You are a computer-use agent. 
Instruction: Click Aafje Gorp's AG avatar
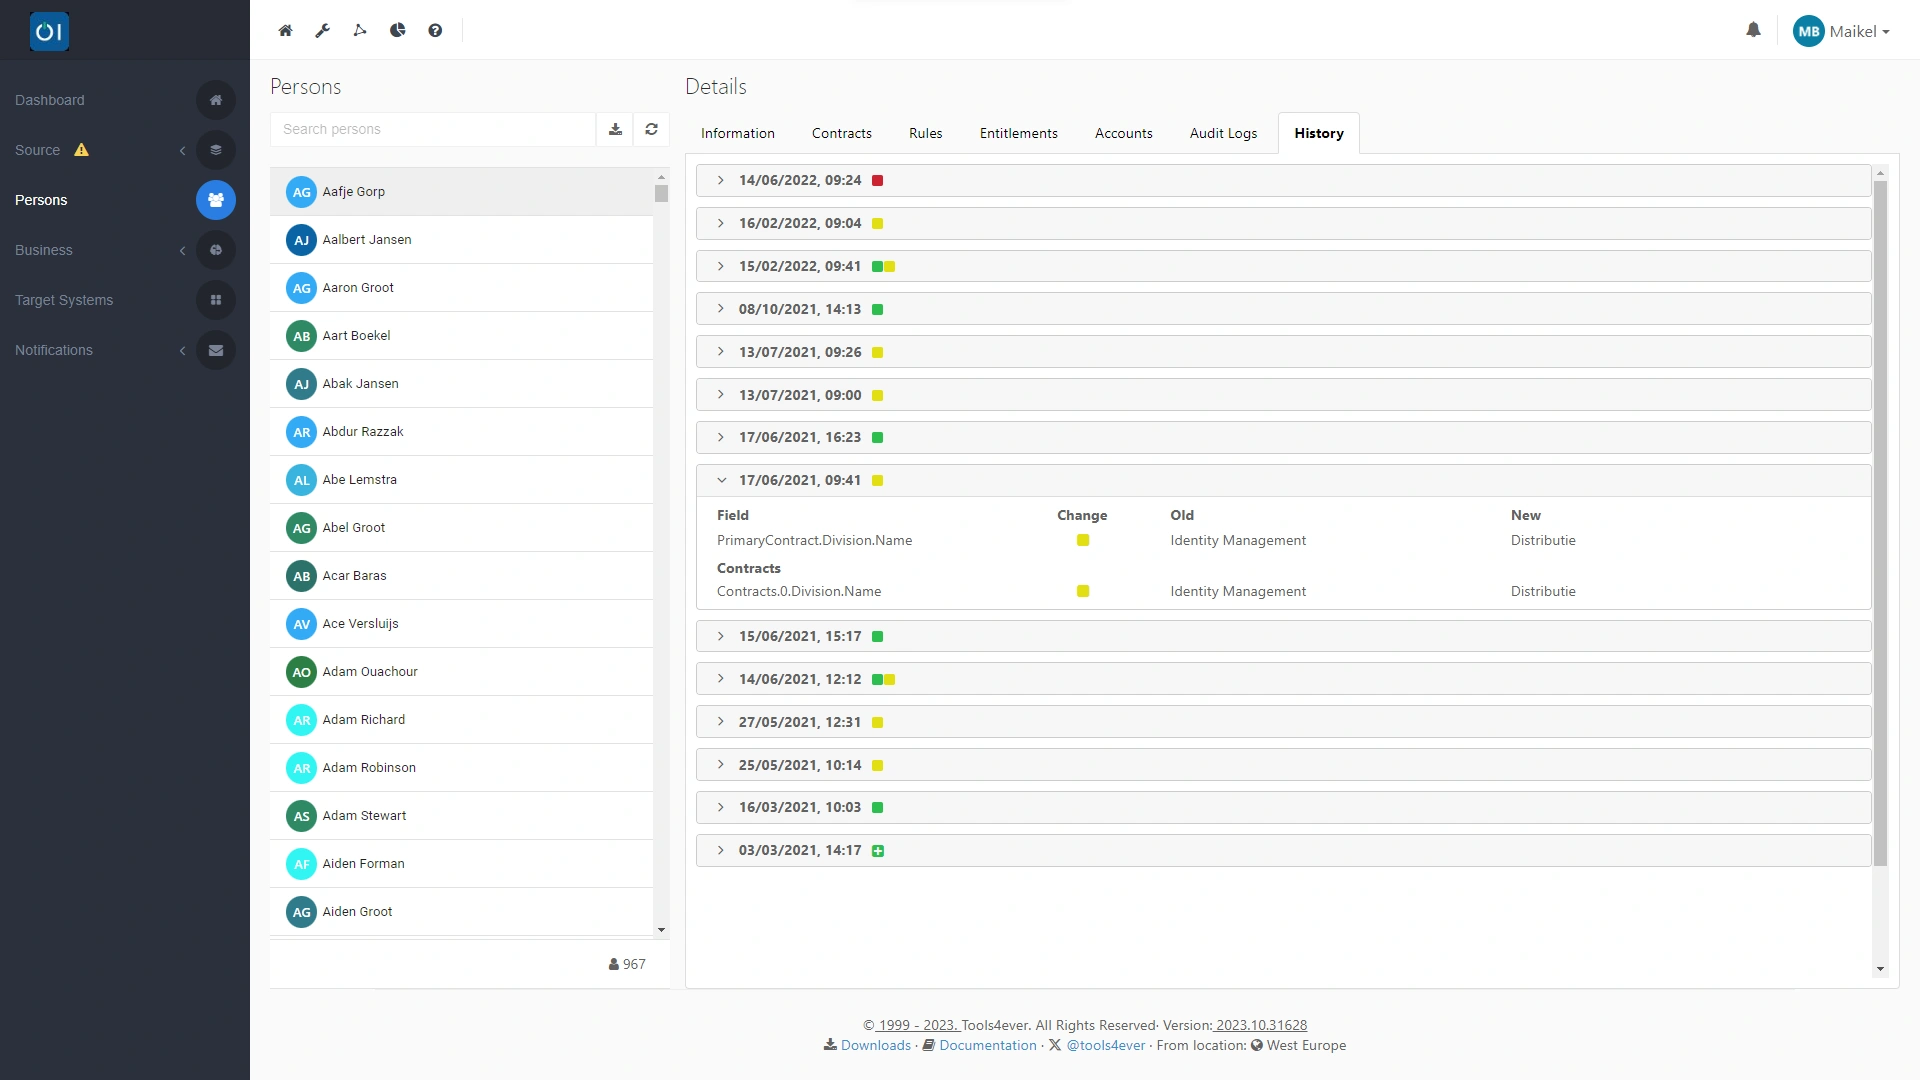(x=301, y=192)
